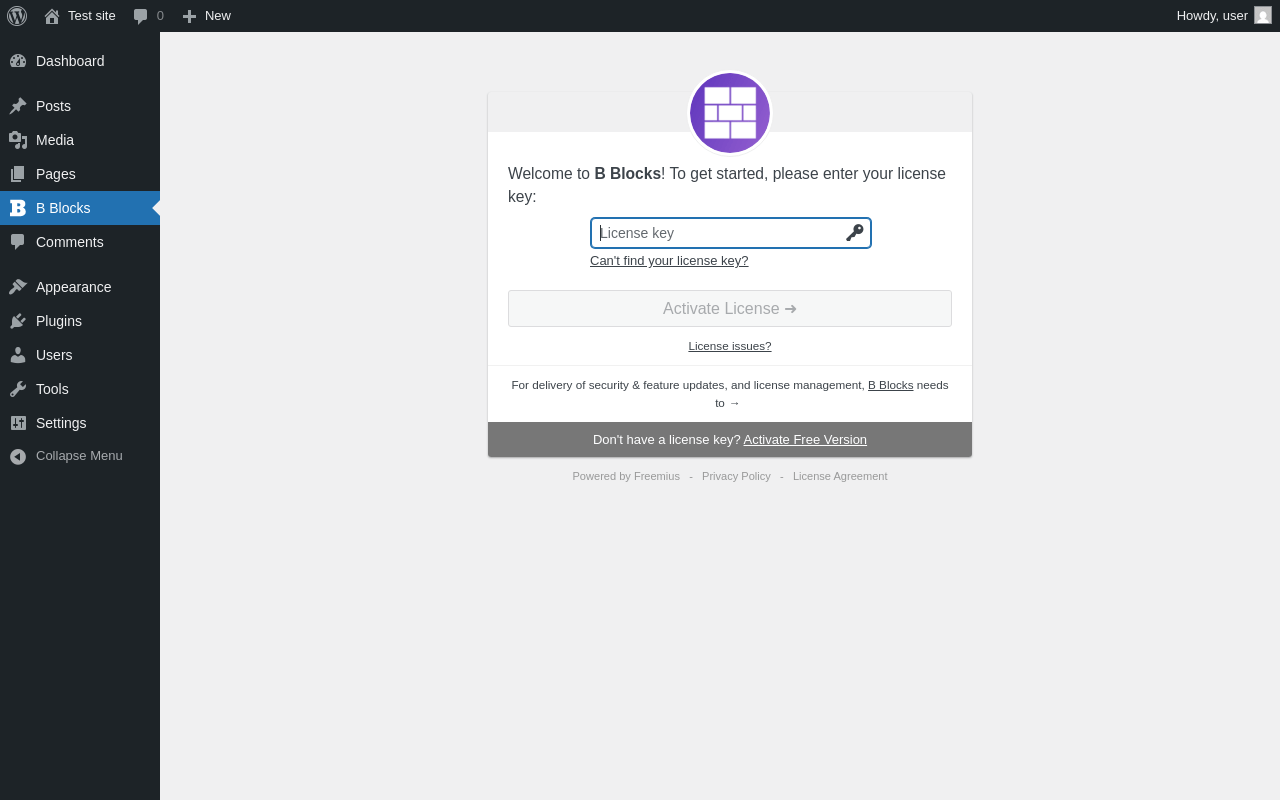Click the Settings sliders icon
Image resolution: width=1280 pixels, height=800 pixels.
pyautogui.click(x=18, y=423)
